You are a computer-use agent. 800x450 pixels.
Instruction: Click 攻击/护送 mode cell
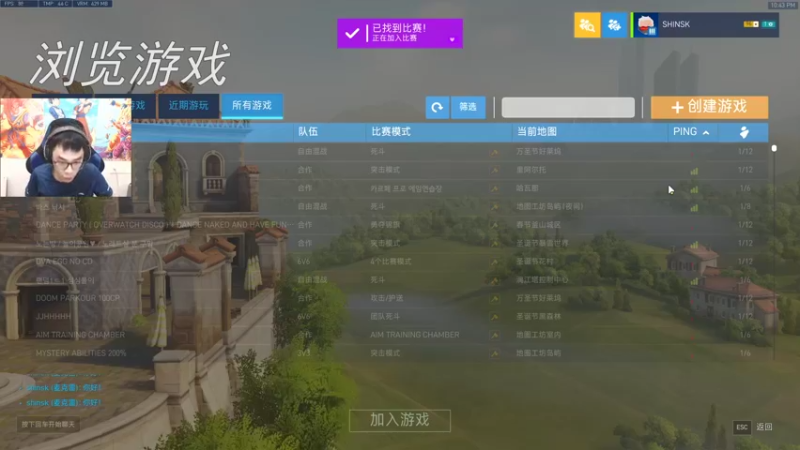coord(387,298)
